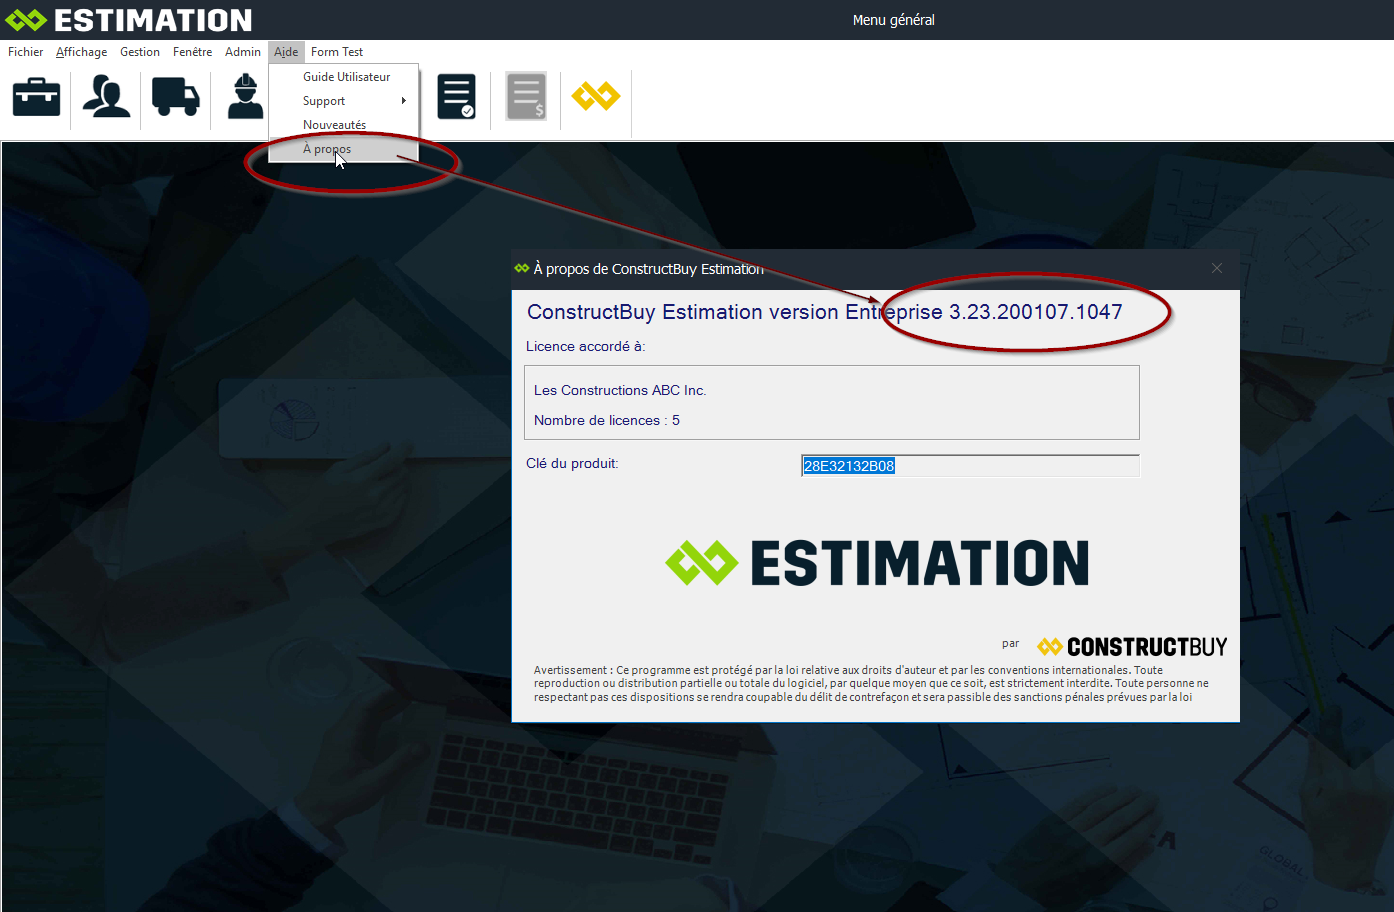Screen dimensions: 1394x912
Task: Open the Affichage menu
Action: (81, 52)
